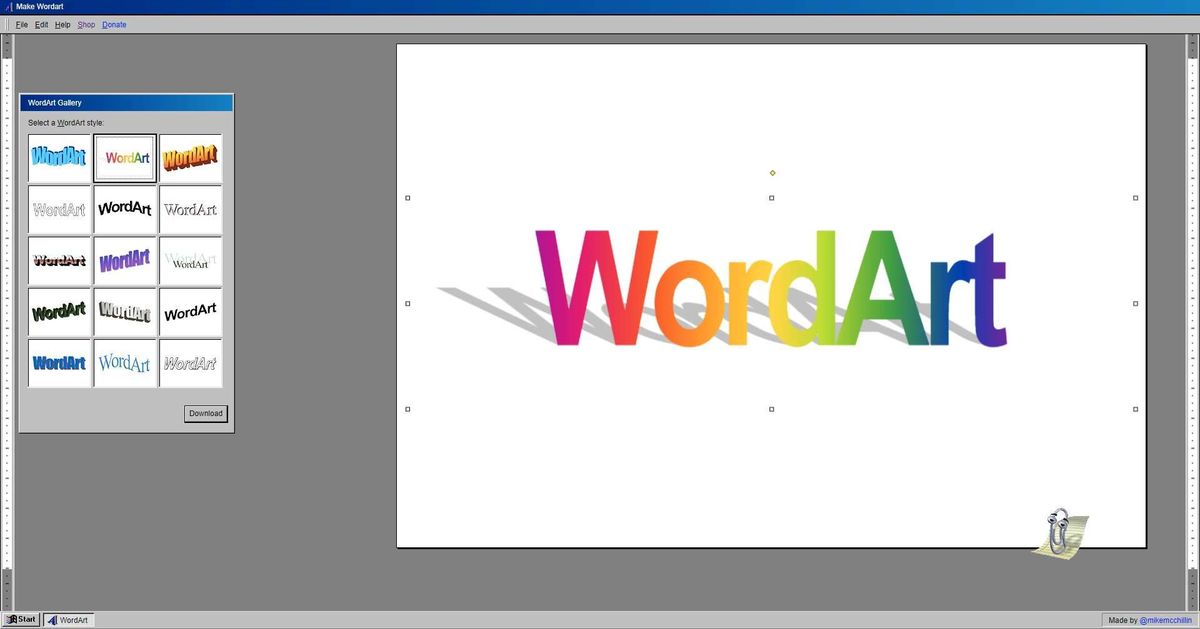1200x629 pixels.
Task: Select the light blue 3D WordArt style
Action: (x=59, y=158)
